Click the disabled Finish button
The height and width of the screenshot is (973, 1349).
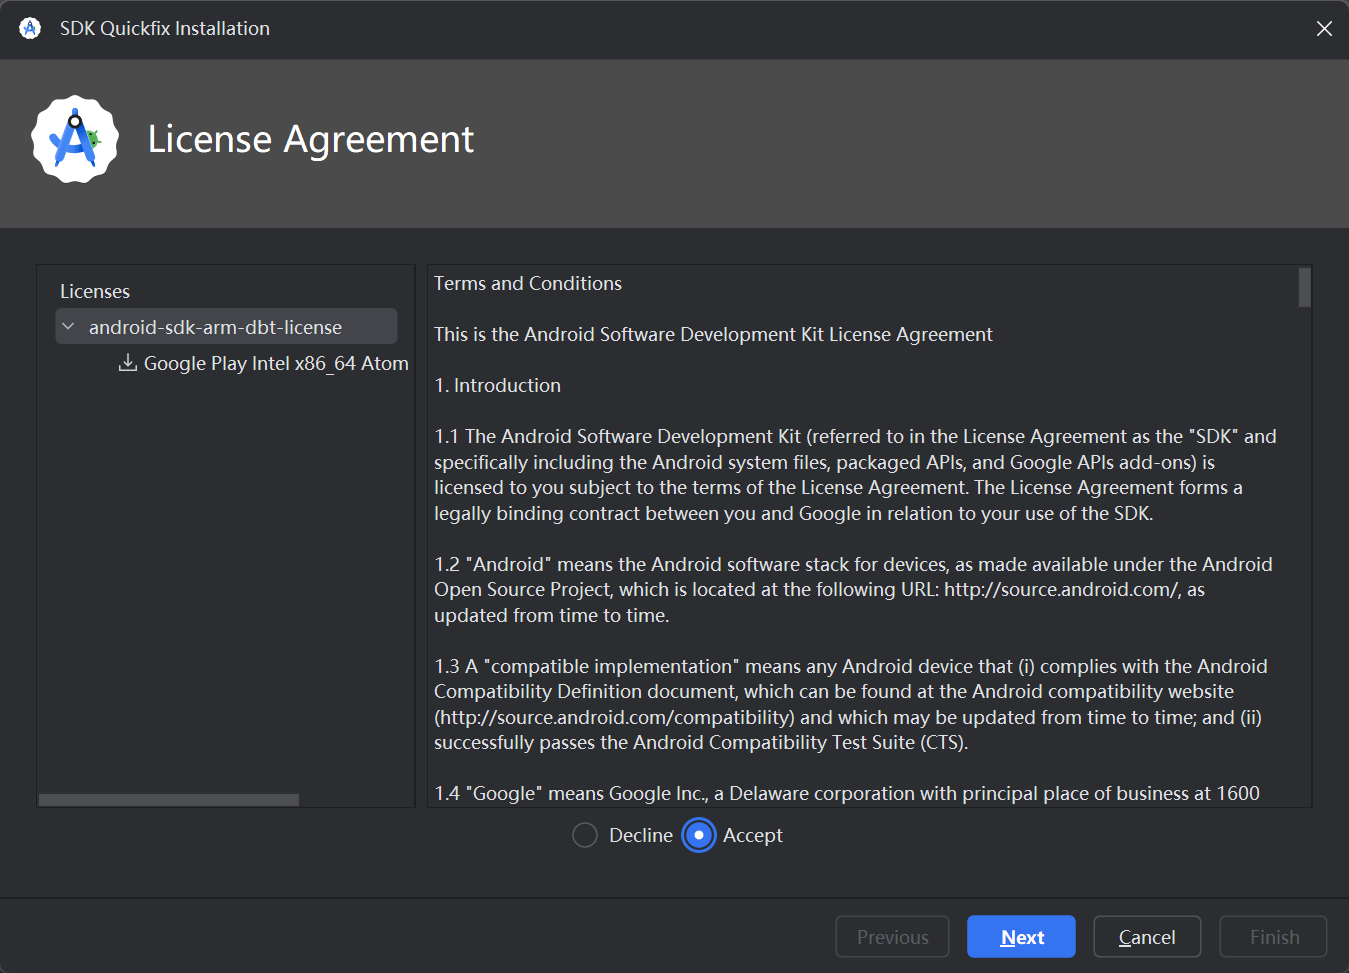click(1274, 937)
